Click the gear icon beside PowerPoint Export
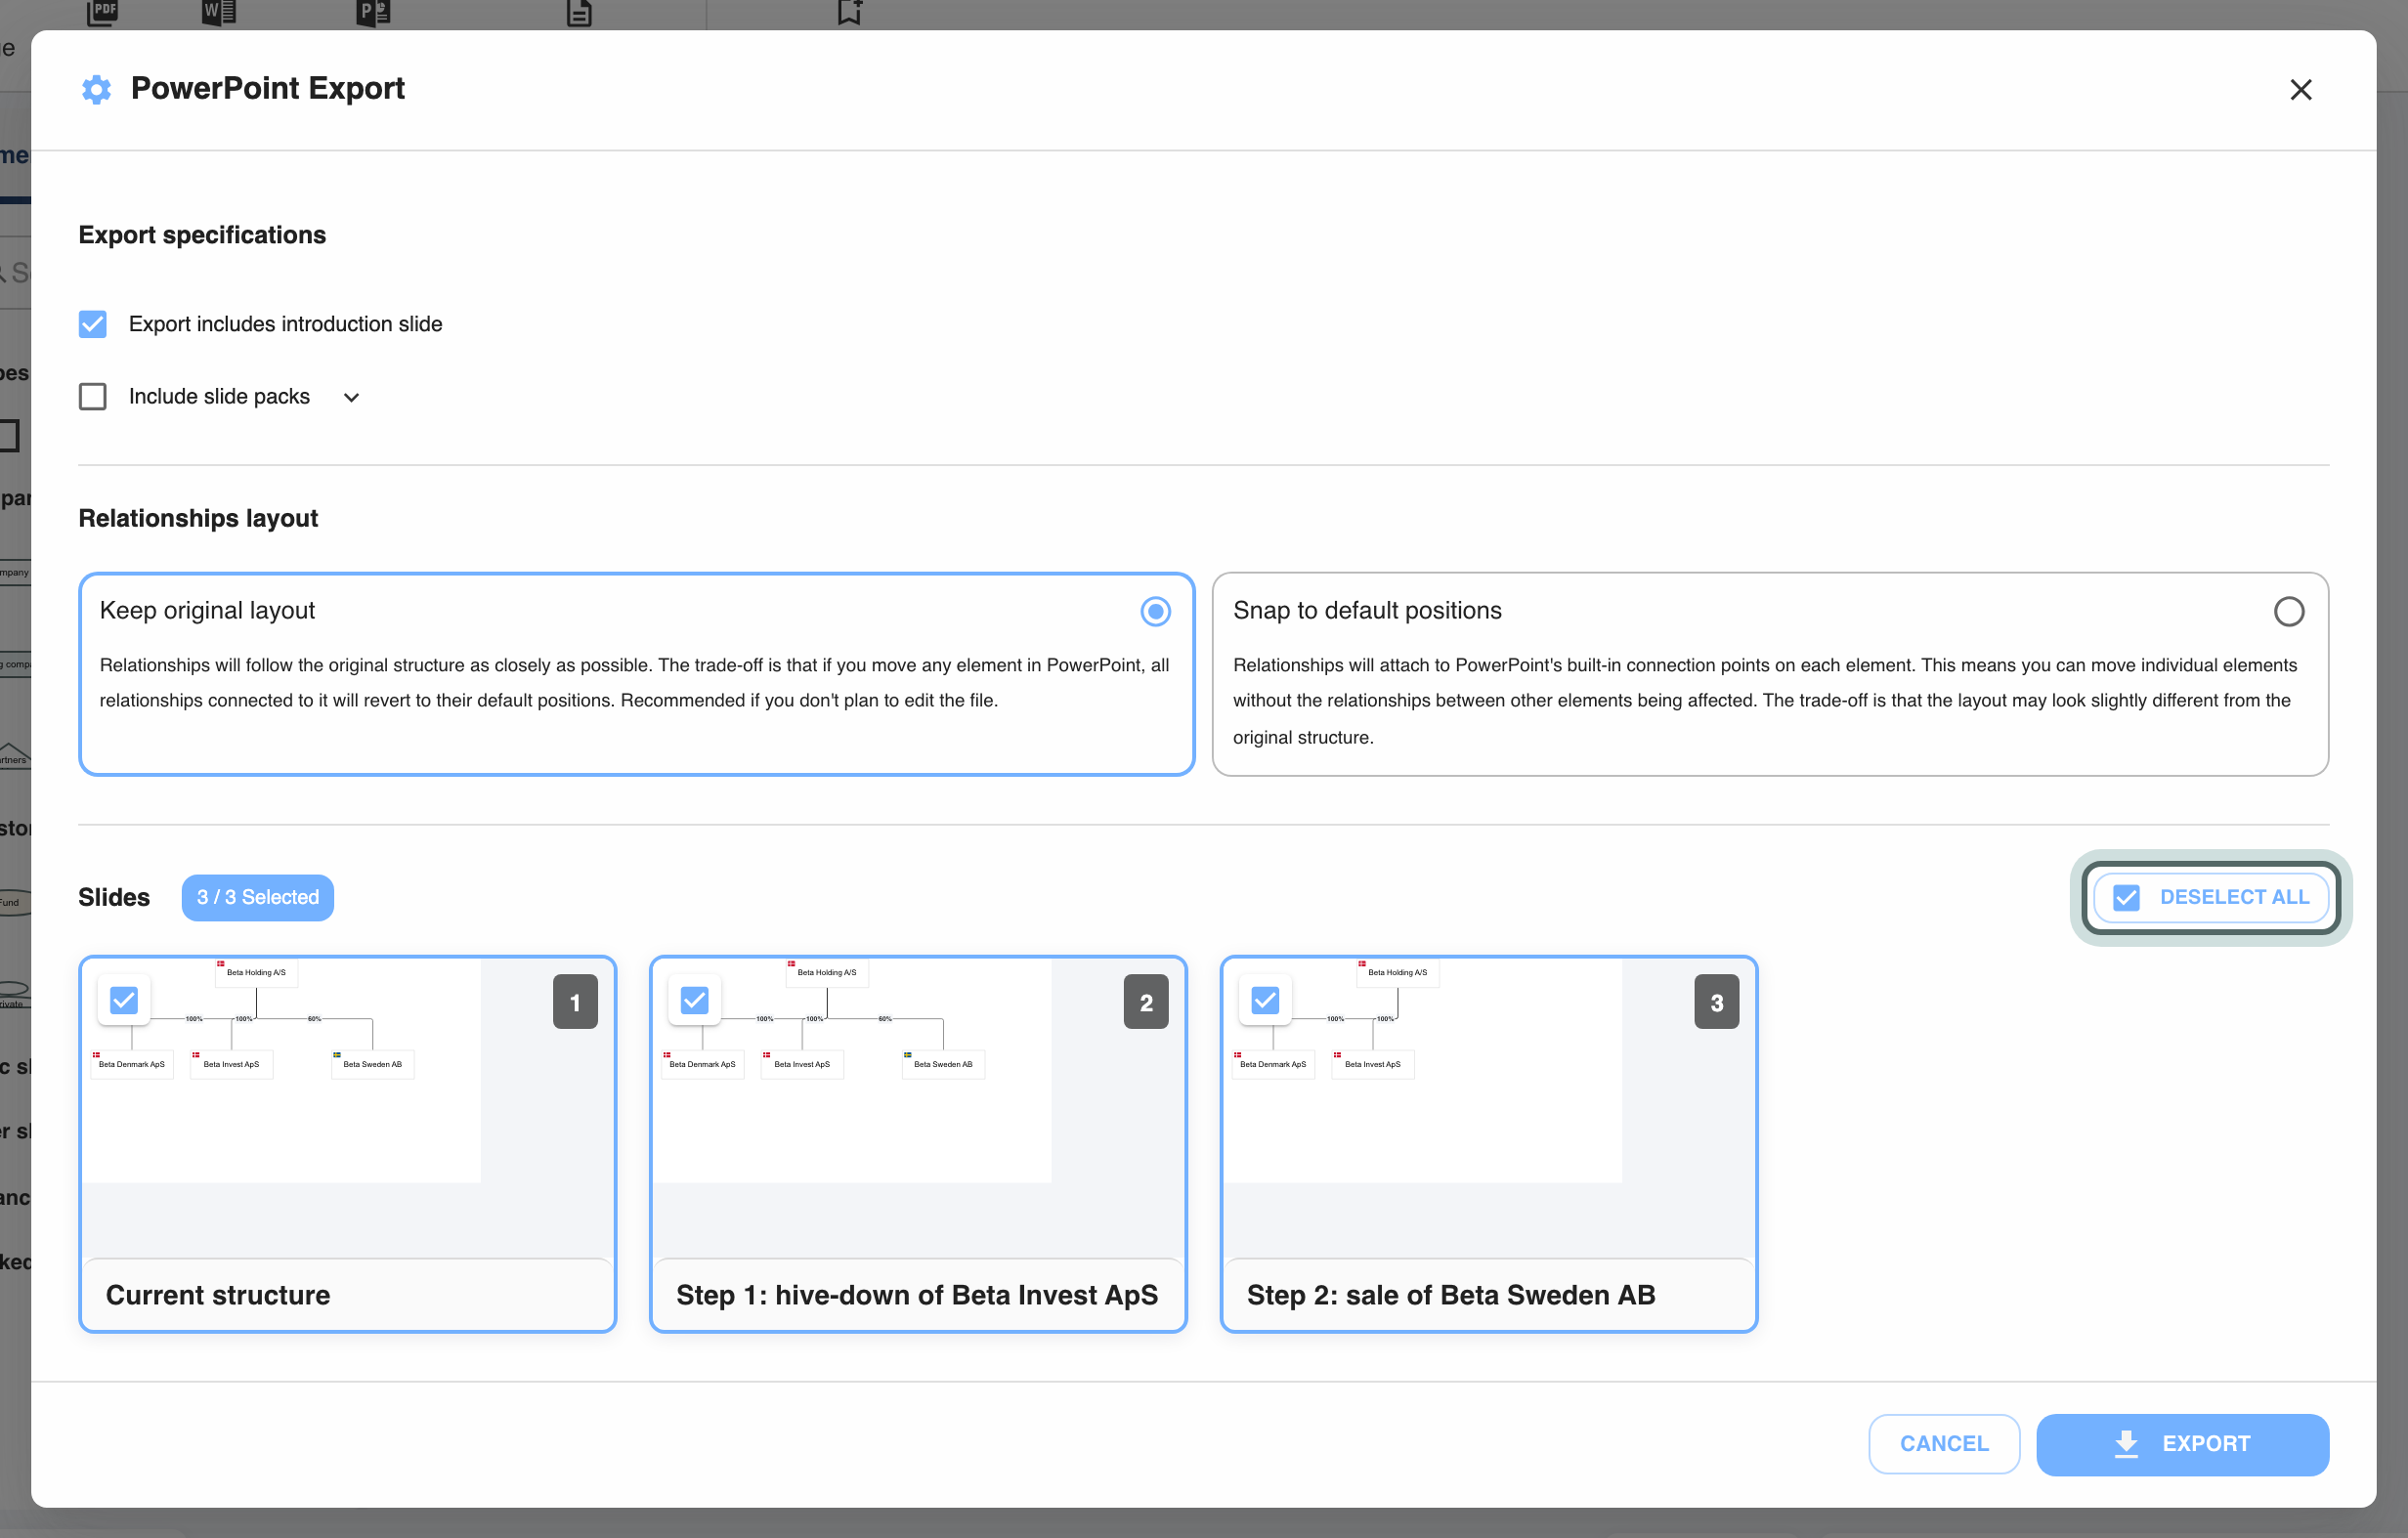This screenshot has height=1538, width=2408. click(x=96, y=89)
